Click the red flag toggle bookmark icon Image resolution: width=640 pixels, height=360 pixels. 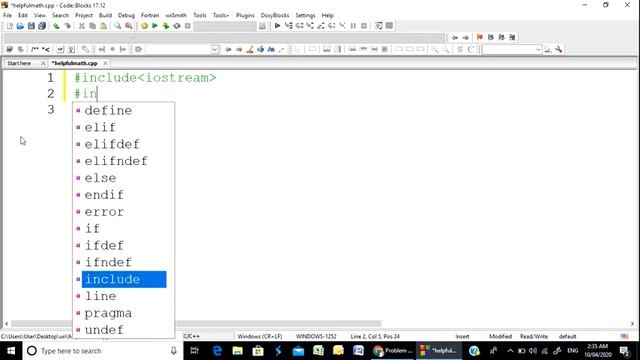(480, 38)
